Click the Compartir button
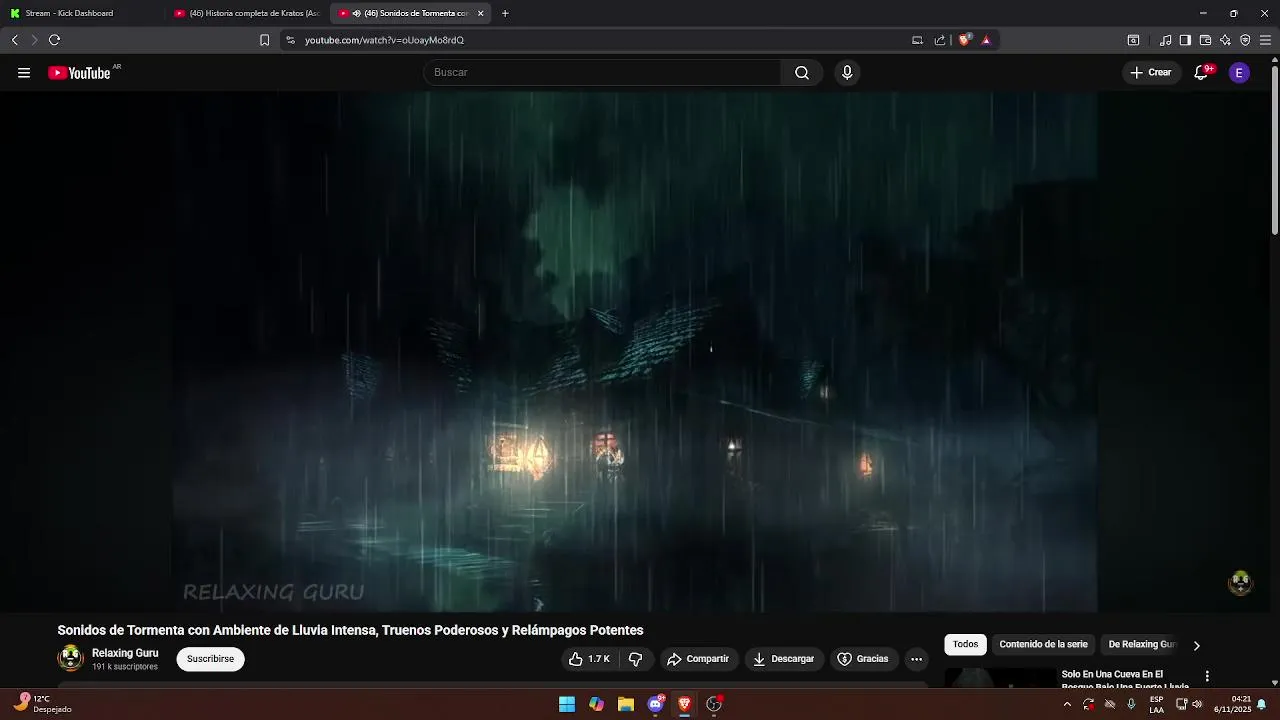Viewport: 1280px width, 720px height. pos(698,659)
